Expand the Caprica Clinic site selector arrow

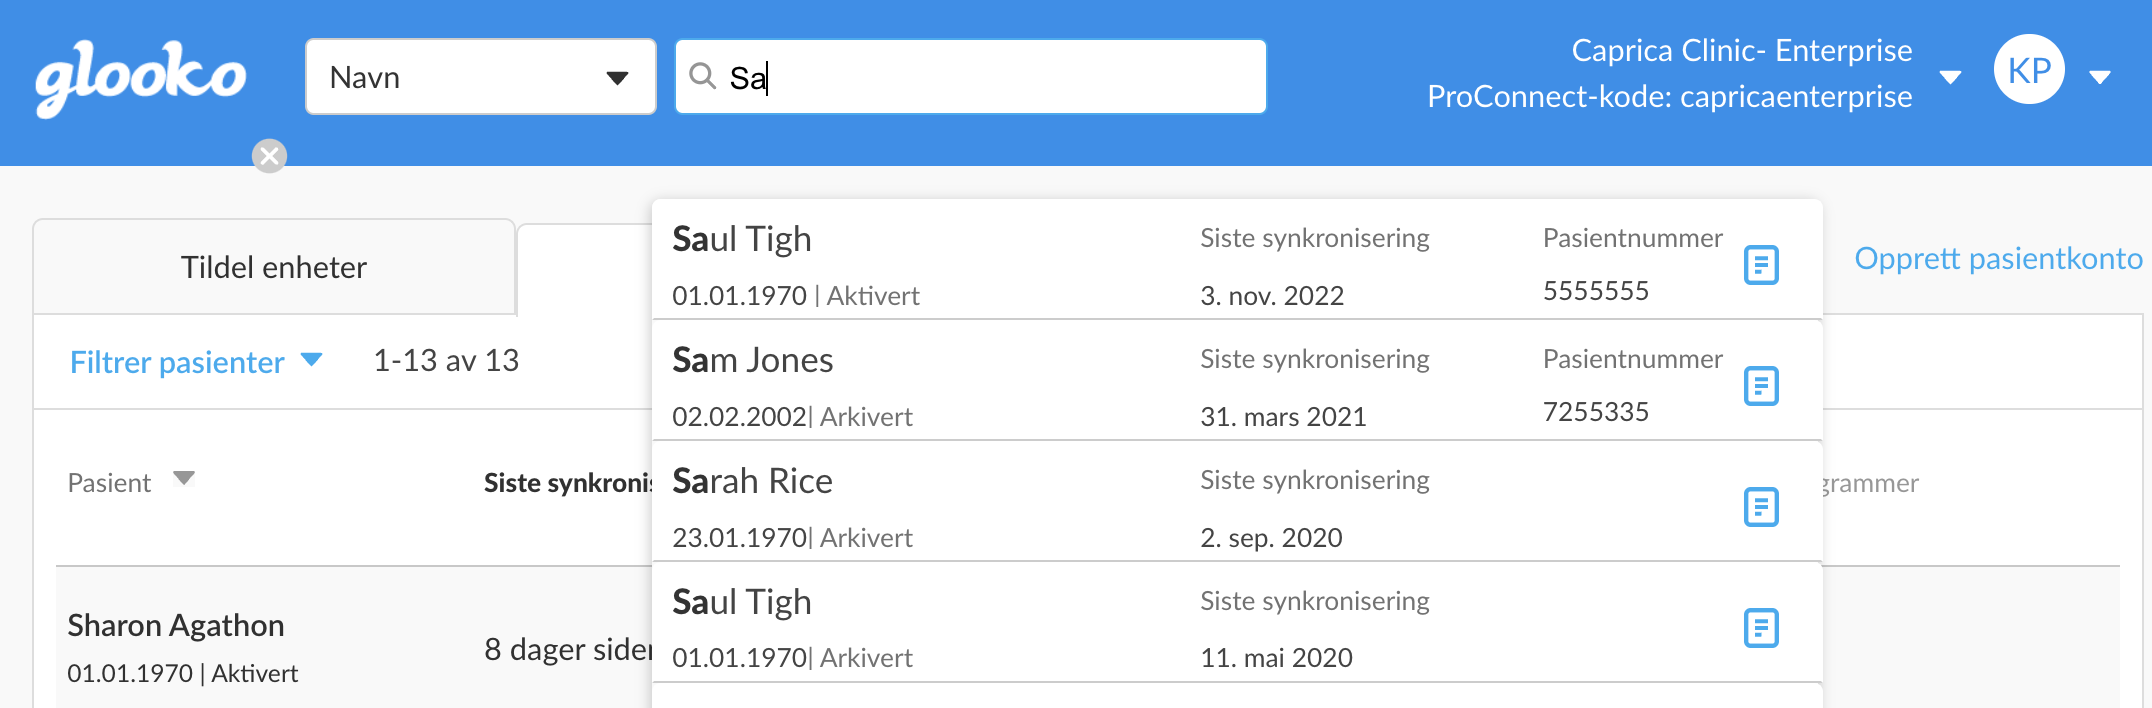(1950, 77)
